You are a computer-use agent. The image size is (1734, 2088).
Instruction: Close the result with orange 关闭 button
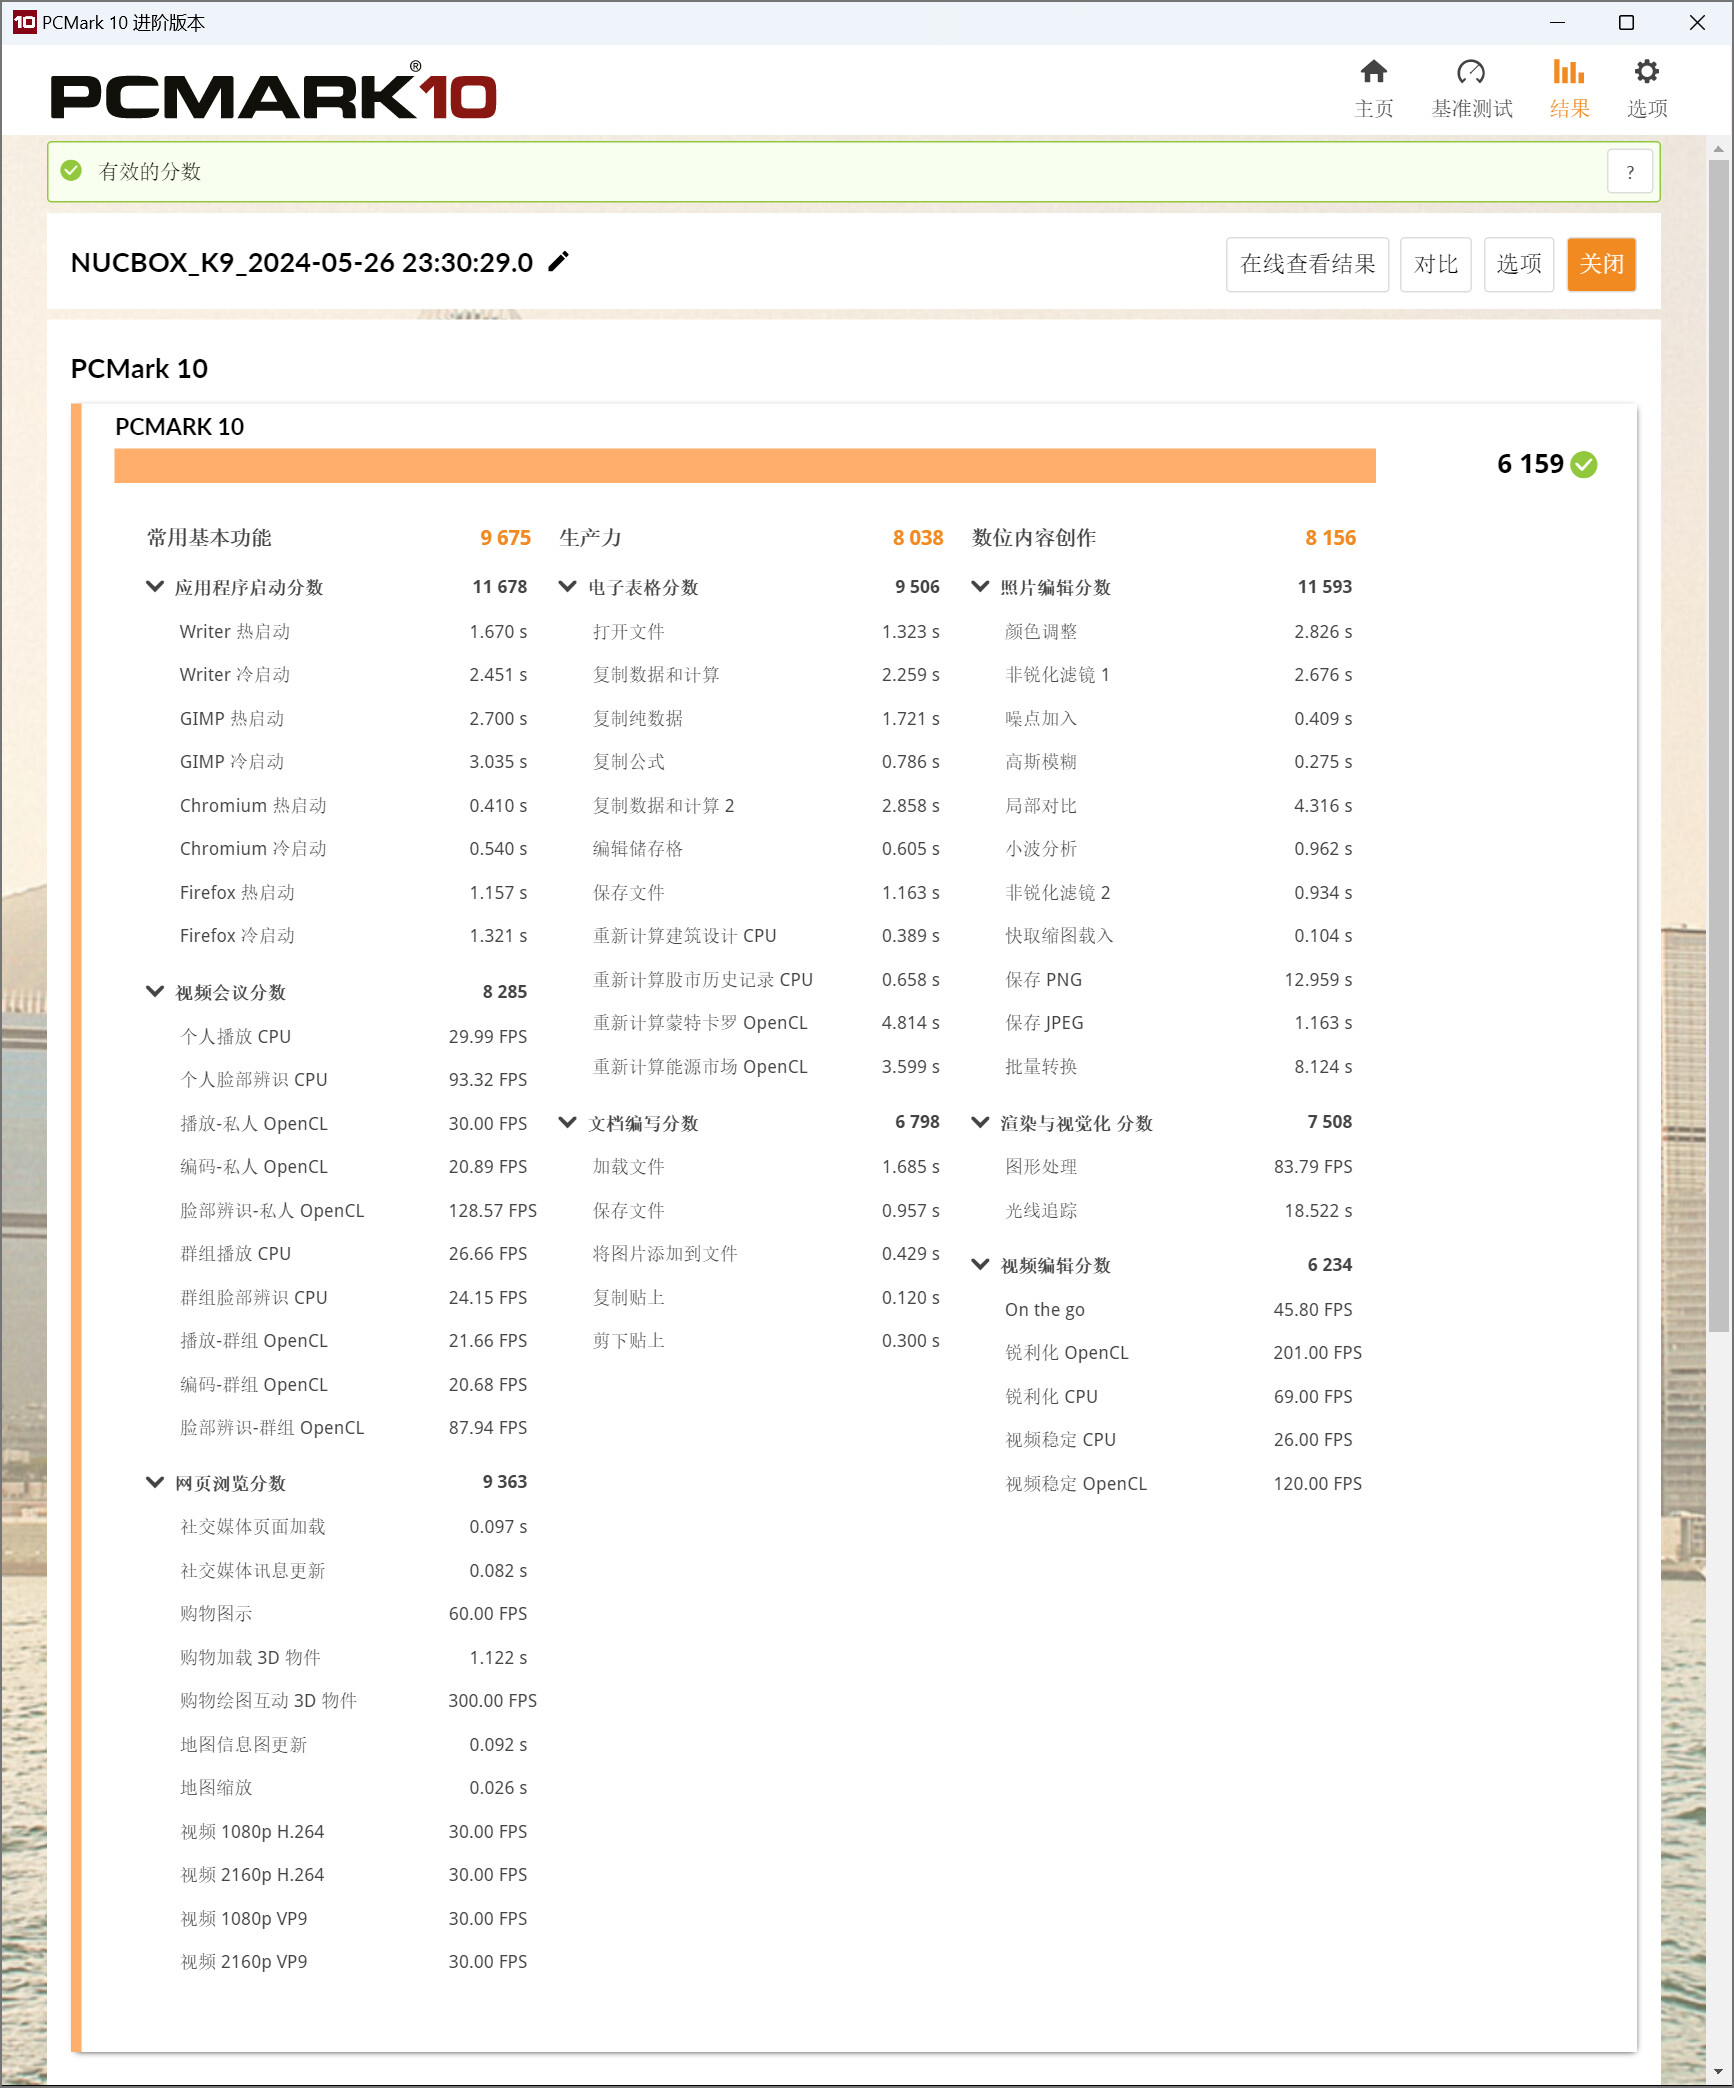pyautogui.click(x=1600, y=265)
